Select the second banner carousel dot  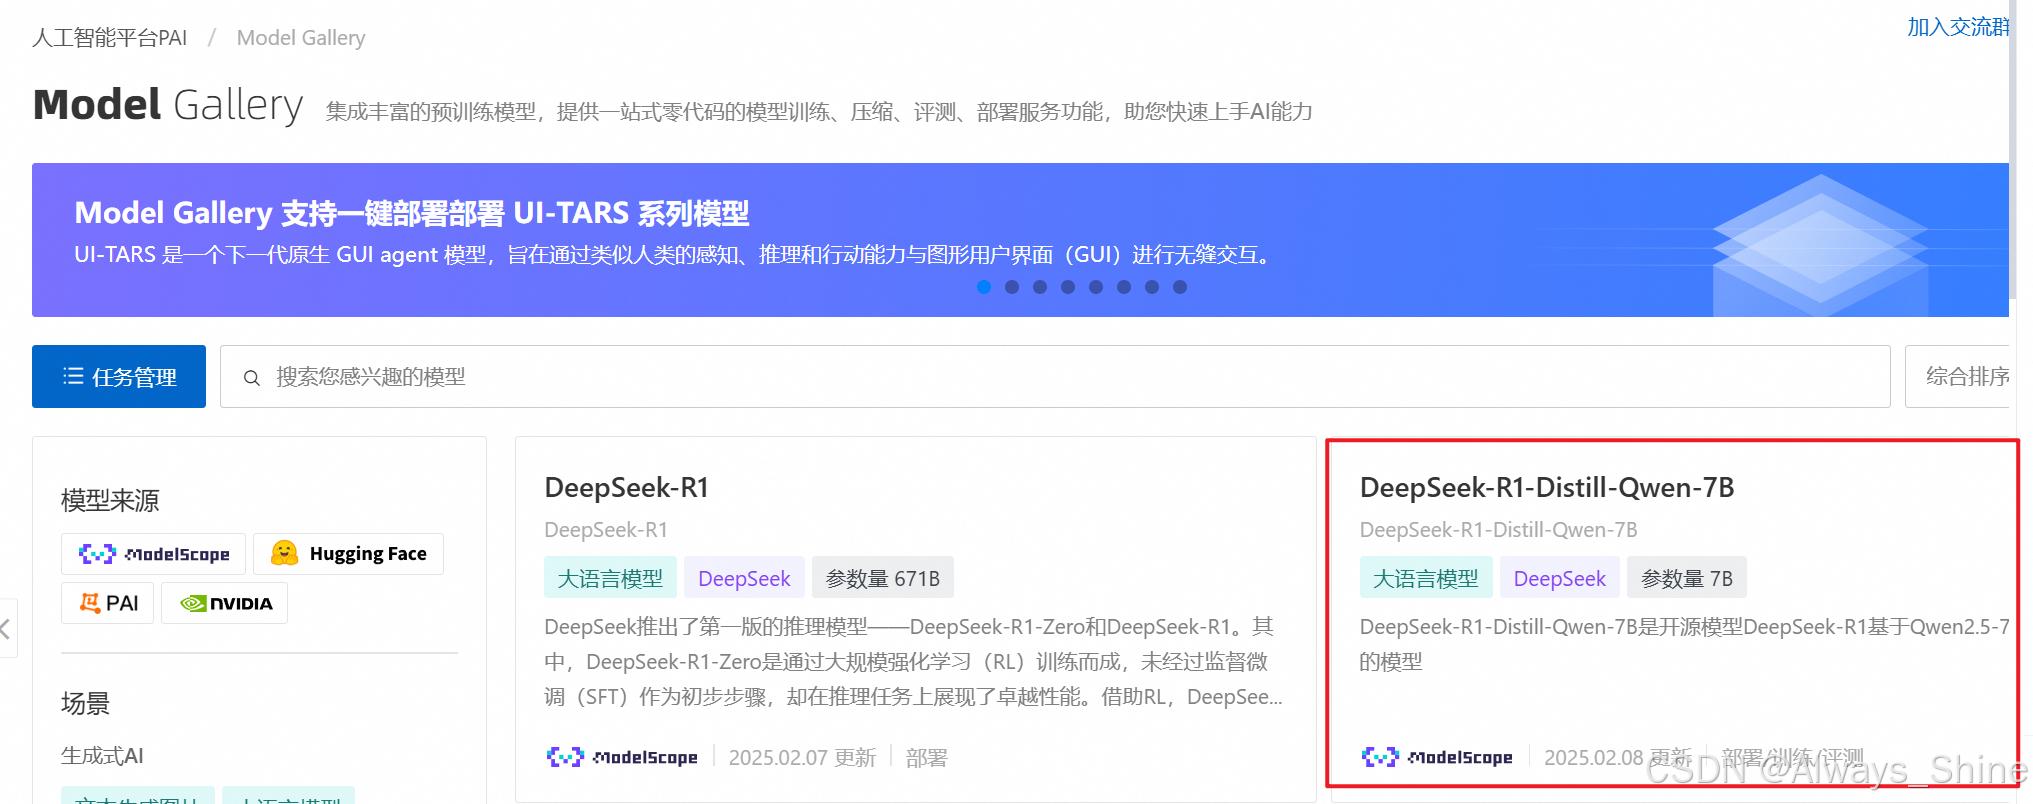(1012, 287)
